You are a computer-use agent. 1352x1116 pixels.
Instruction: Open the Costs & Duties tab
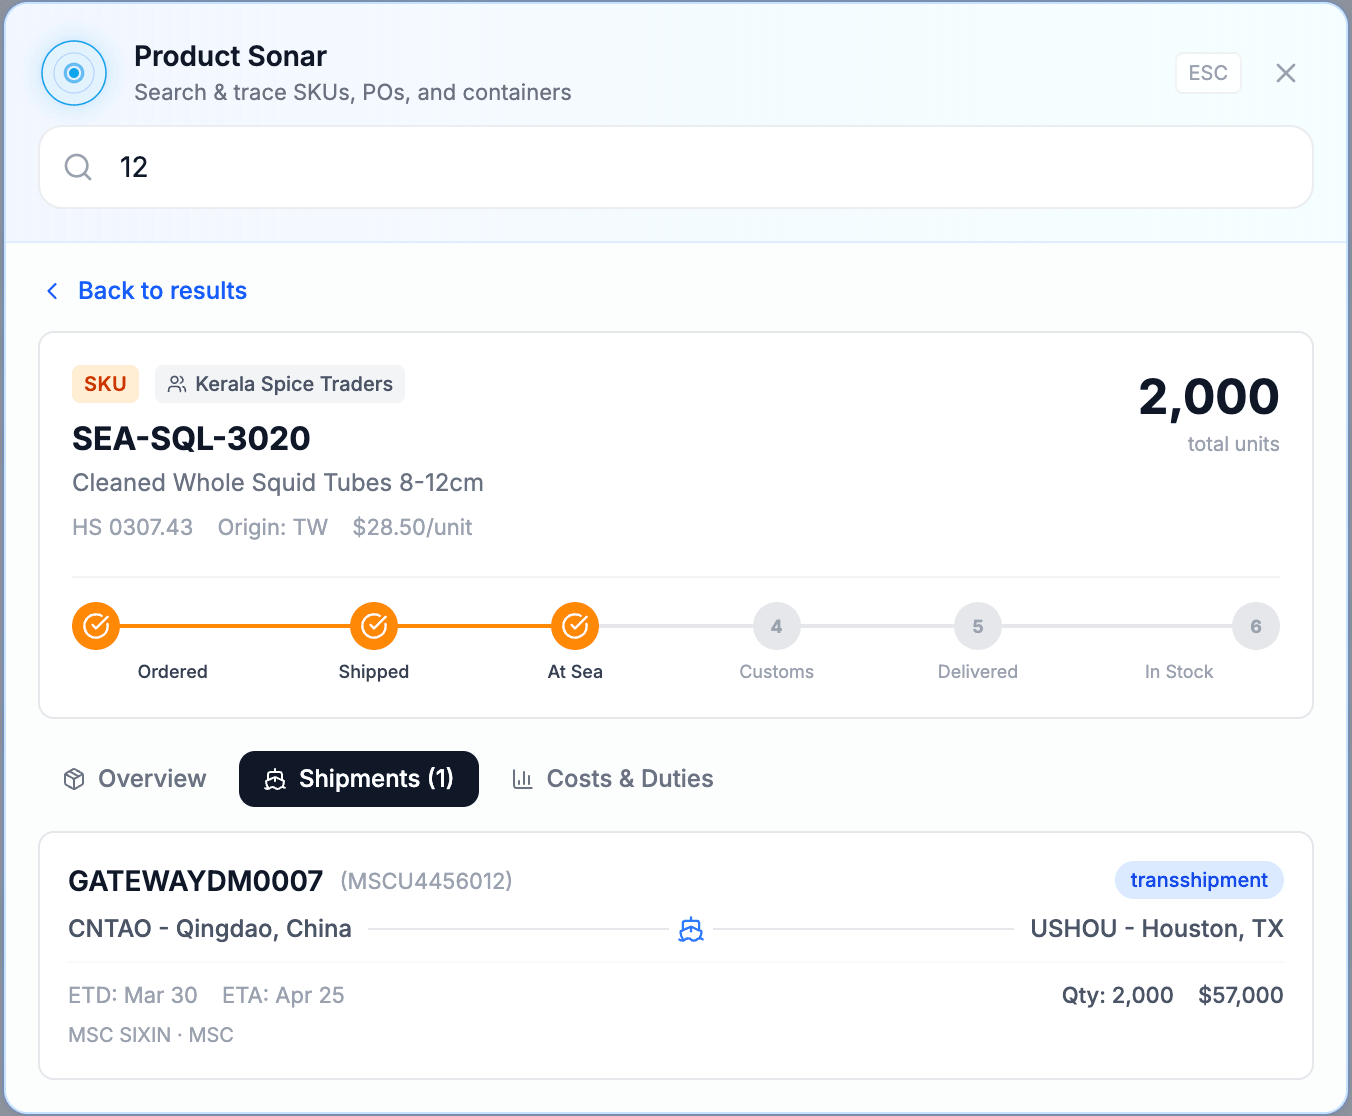[x=612, y=778]
